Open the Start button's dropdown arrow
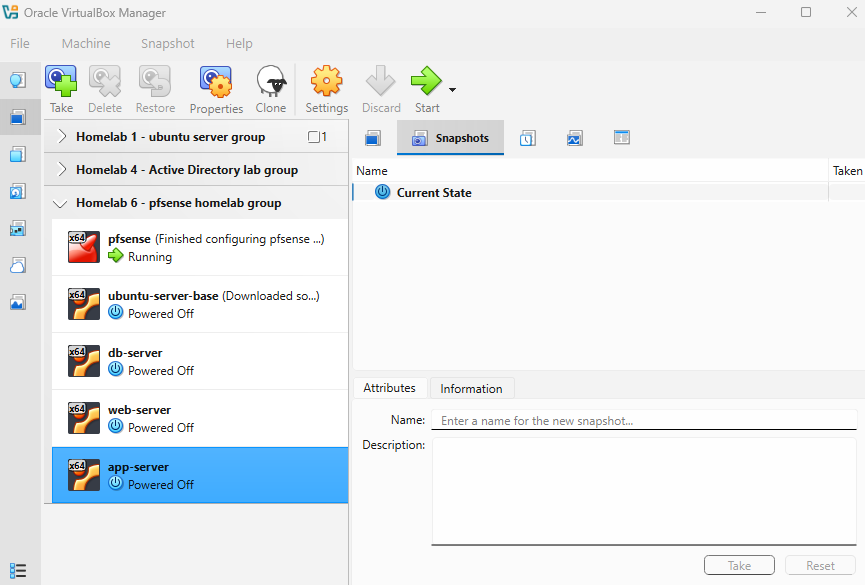The width and height of the screenshot is (865, 585). 452,89
